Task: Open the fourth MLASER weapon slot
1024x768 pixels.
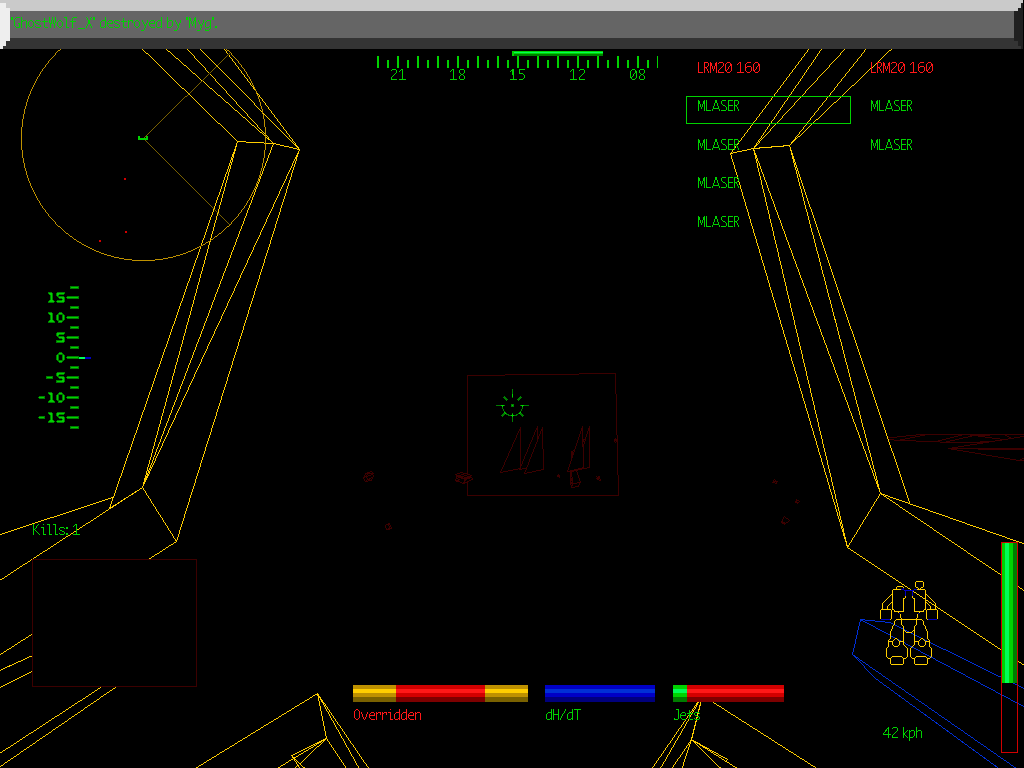Action: pos(718,221)
